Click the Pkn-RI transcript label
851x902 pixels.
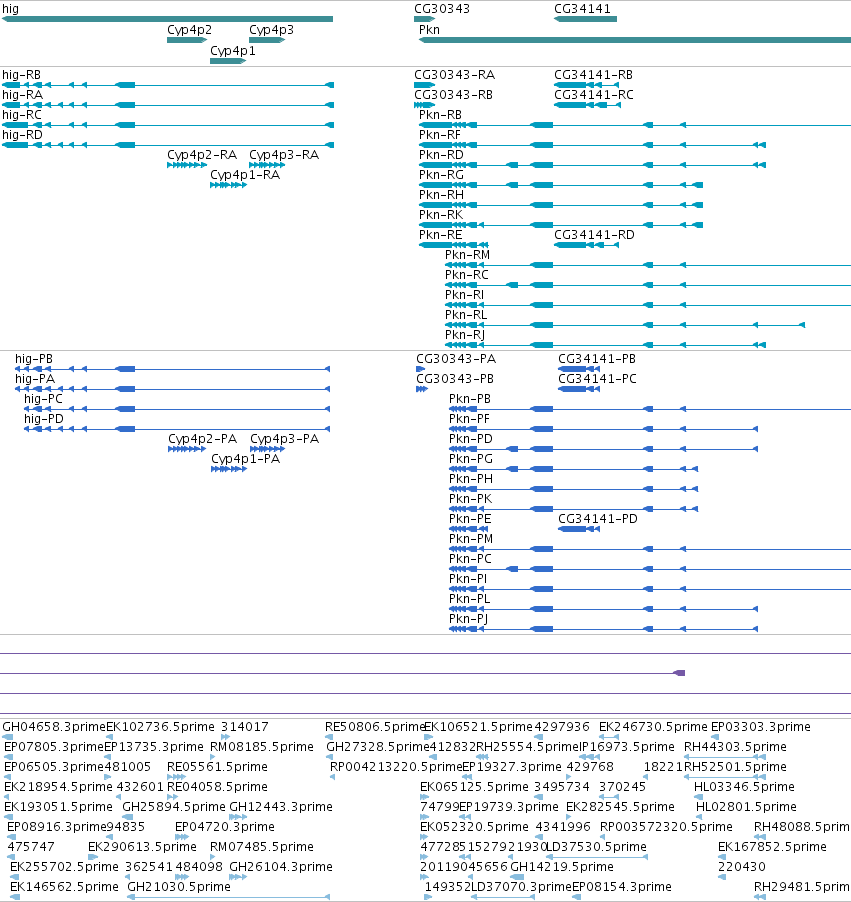coord(464,295)
